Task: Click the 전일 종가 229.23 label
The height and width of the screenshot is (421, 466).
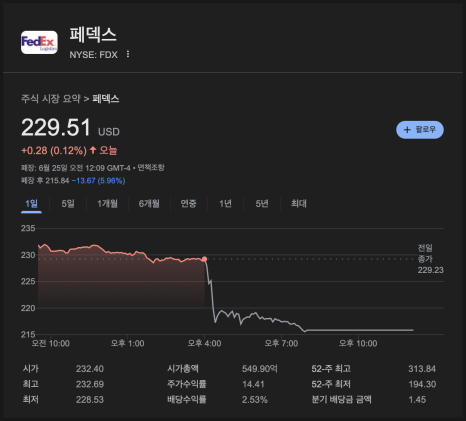Action: coord(430,259)
